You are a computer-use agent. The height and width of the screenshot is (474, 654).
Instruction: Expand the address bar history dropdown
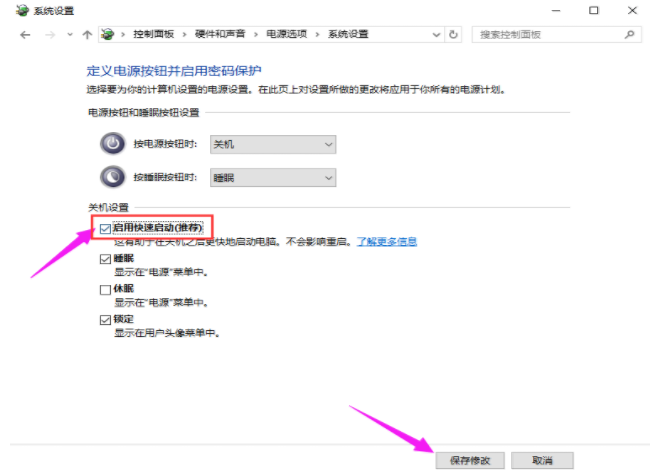point(435,34)
